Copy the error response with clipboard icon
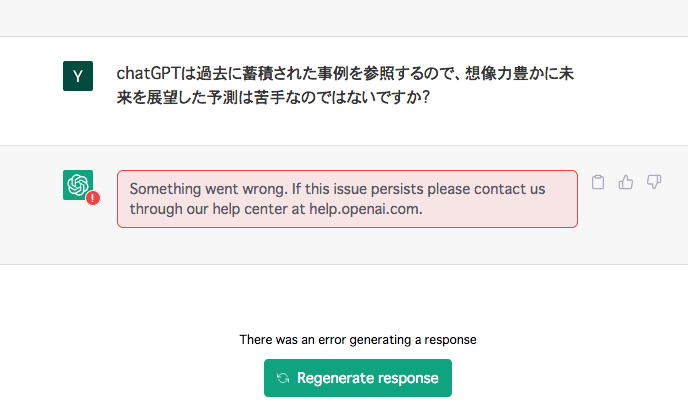This screenshot has width=688, height=406. pos(598,182)
